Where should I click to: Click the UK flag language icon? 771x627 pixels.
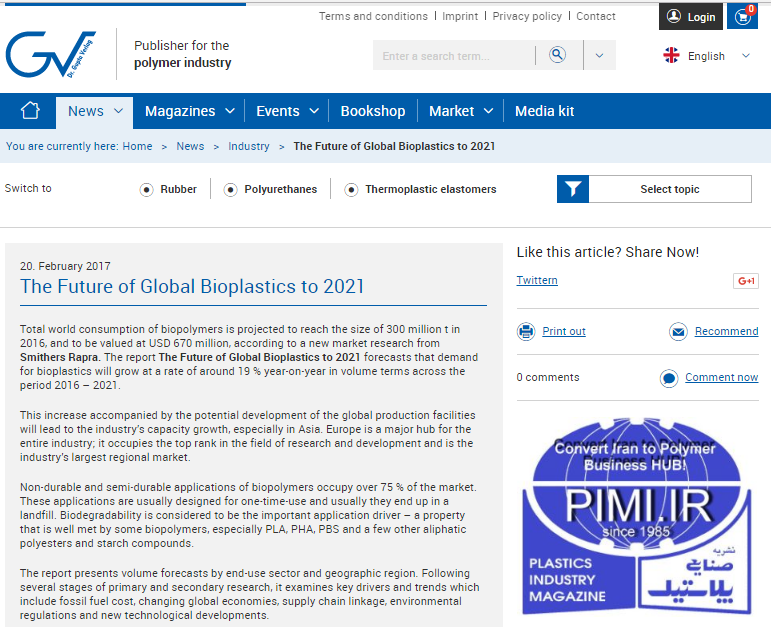click(x=671, y=55)
